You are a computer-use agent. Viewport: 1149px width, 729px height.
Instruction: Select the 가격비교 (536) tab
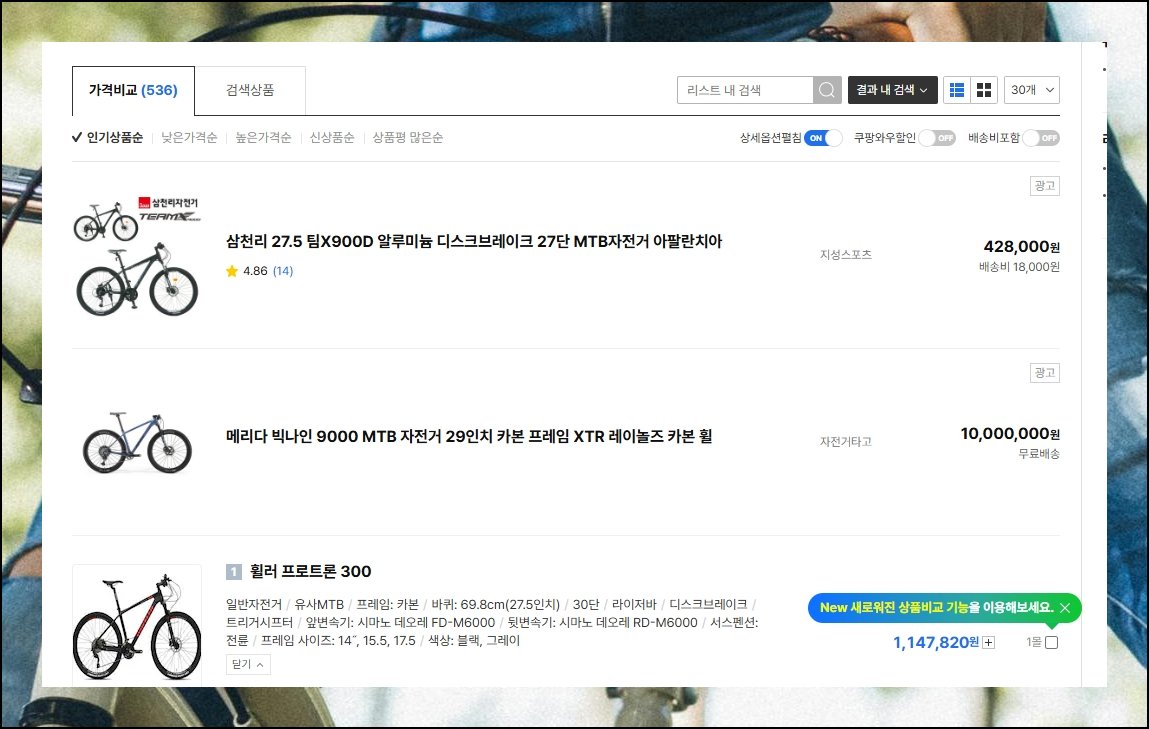pos(133,90)
